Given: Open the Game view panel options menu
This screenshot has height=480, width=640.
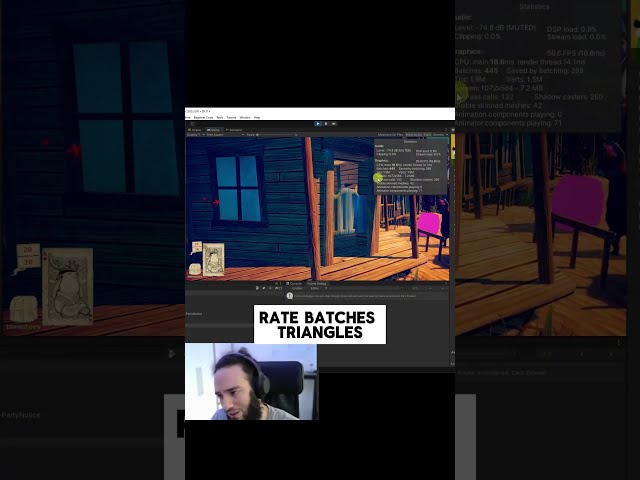Looking at the screenshot, I should coord(446,130).
